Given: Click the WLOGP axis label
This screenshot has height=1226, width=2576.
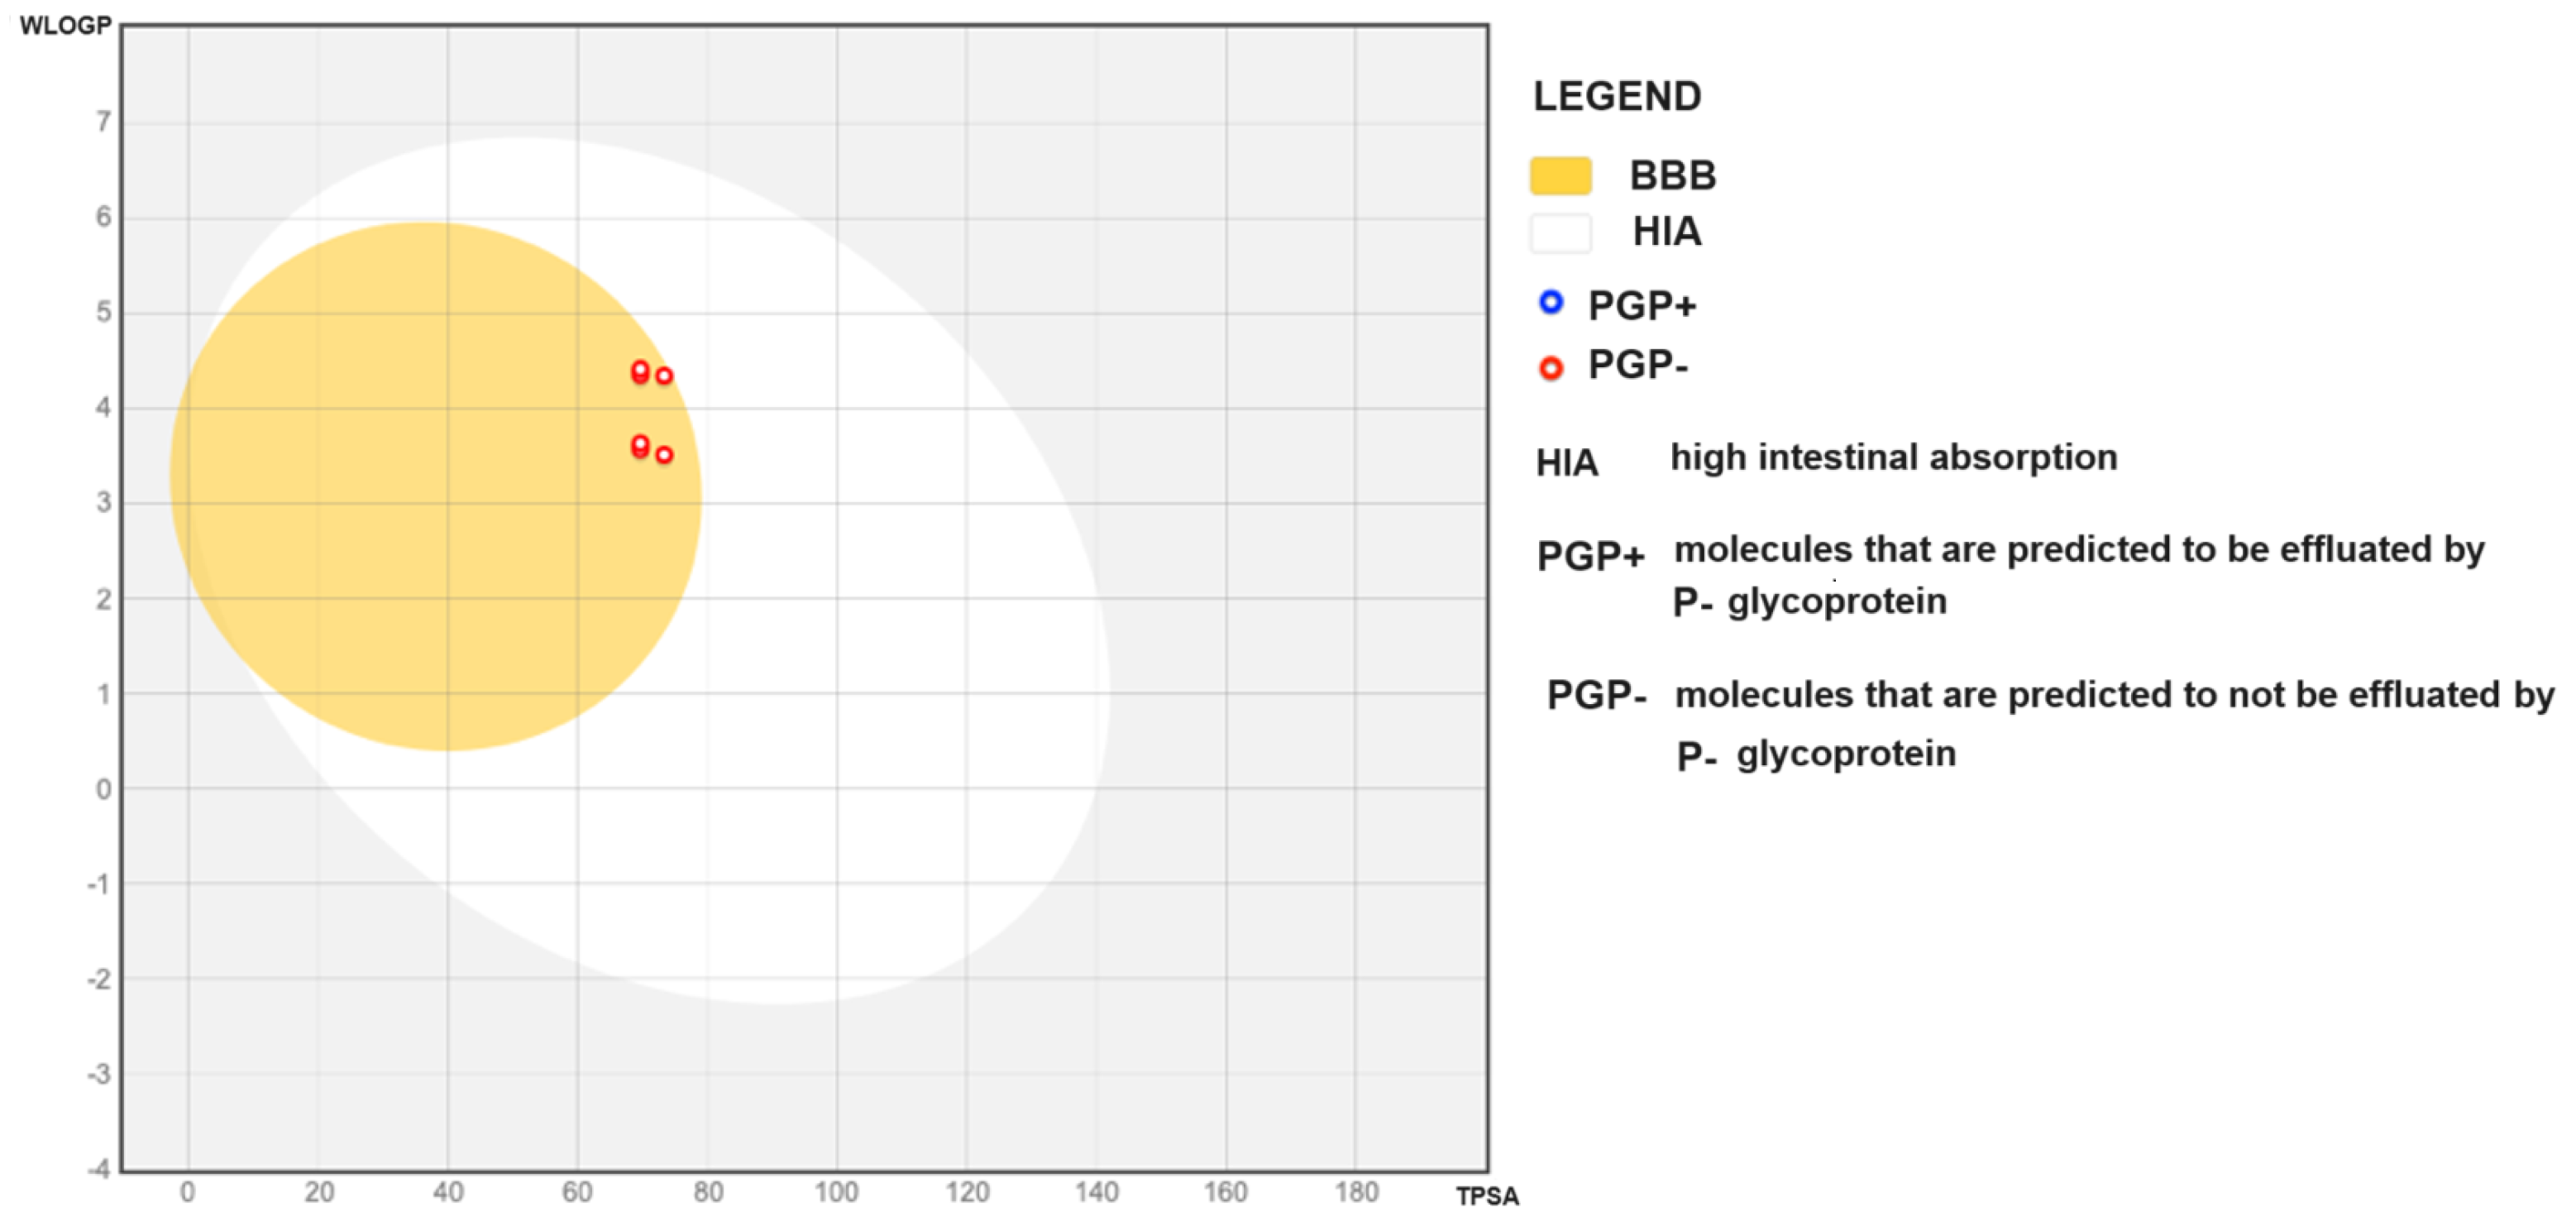Looking at the screenshot, I should pos(65,26).
